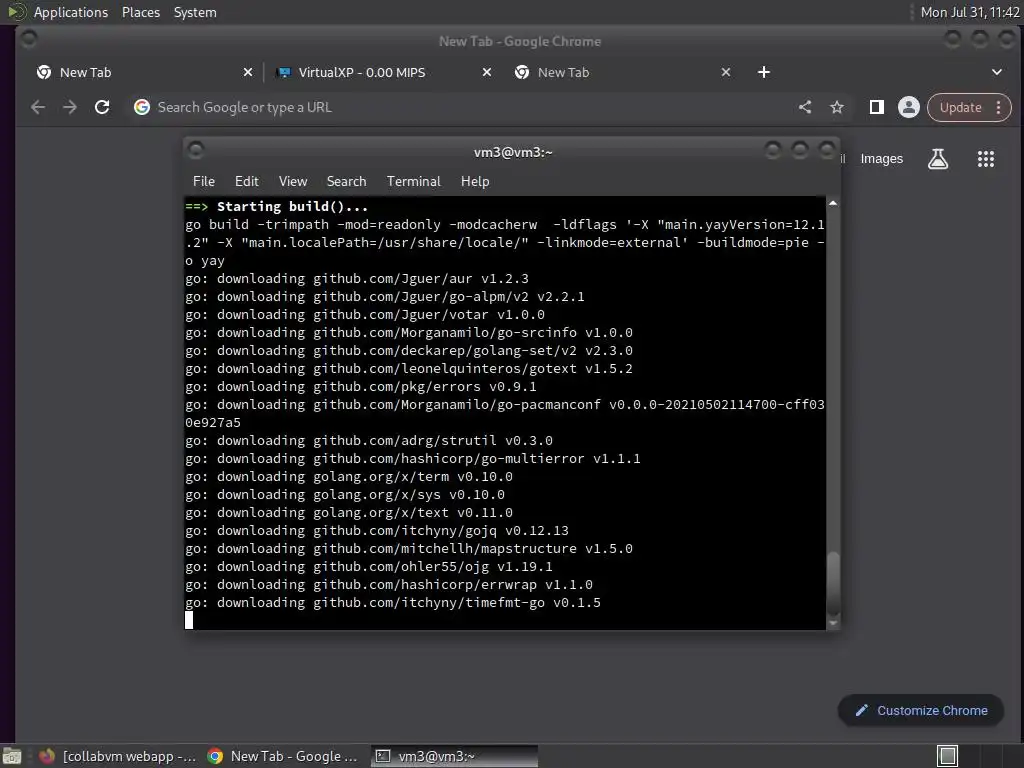Click the line downloading mitchellh/mapstructure v1.5.0

click(409, 549)
